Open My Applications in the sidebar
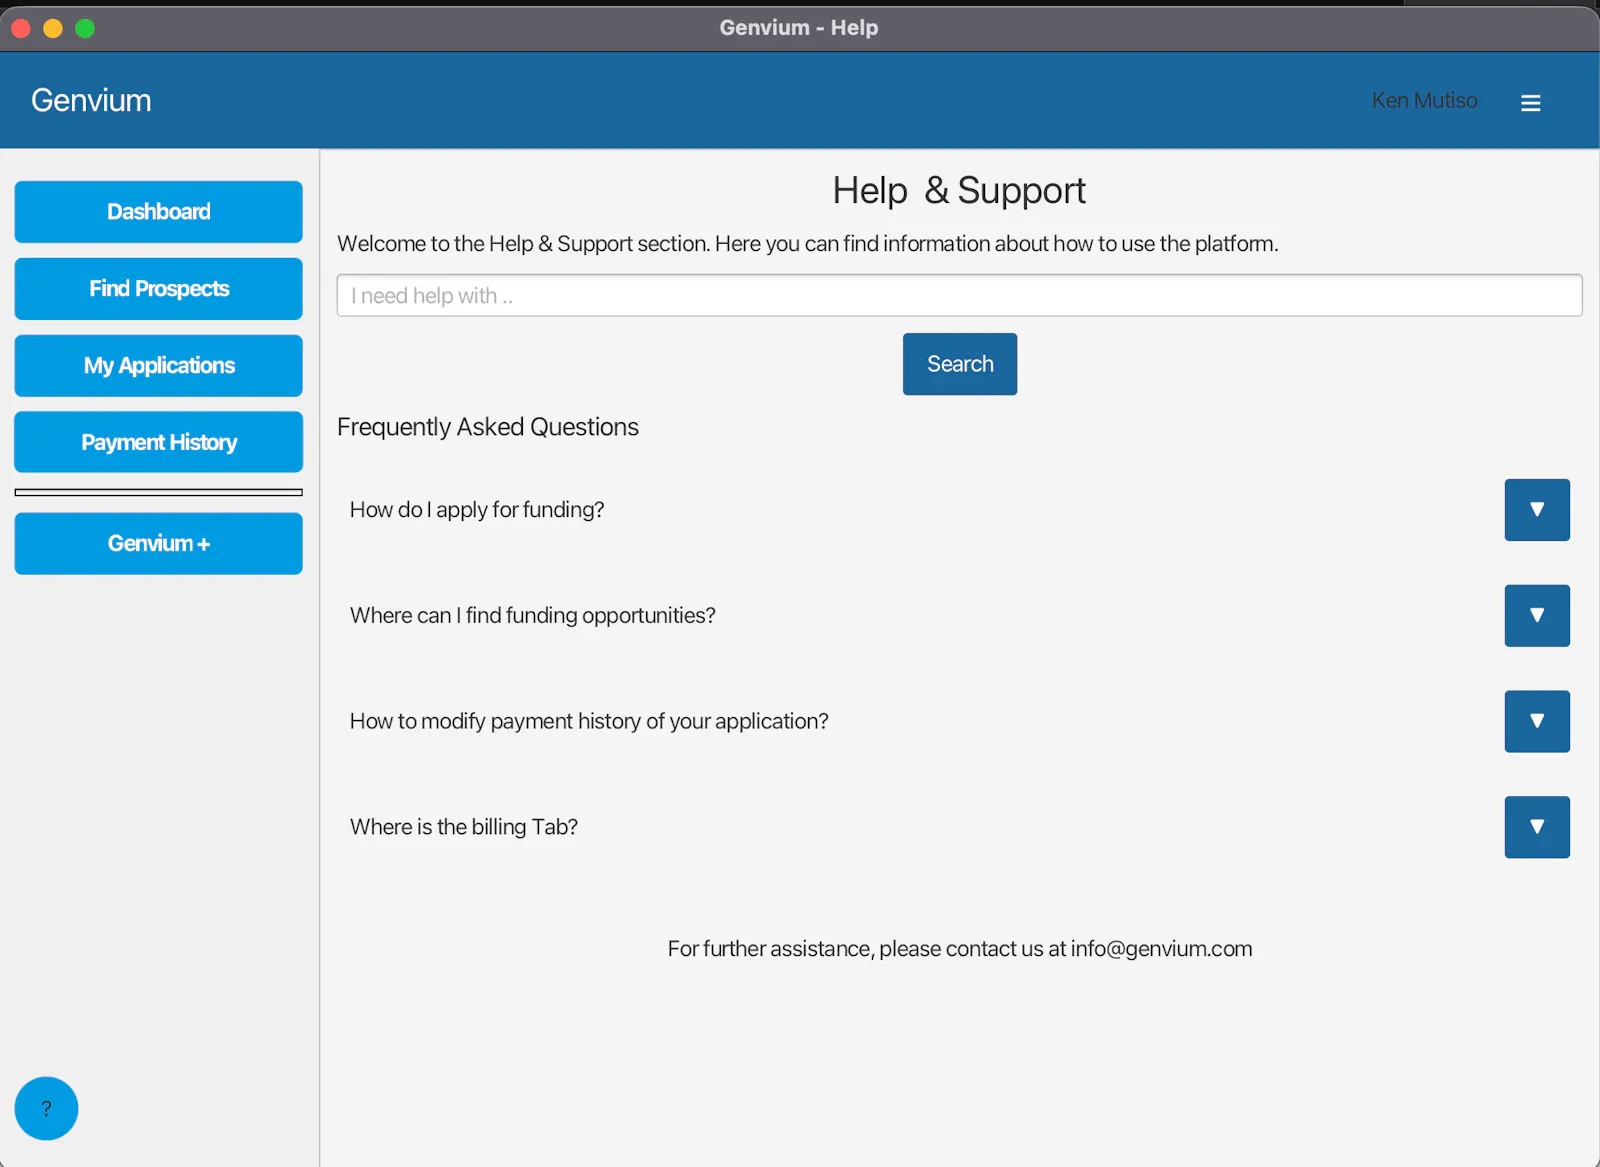Screen dimensions: 1600x1167 click(x=159, y=366)
